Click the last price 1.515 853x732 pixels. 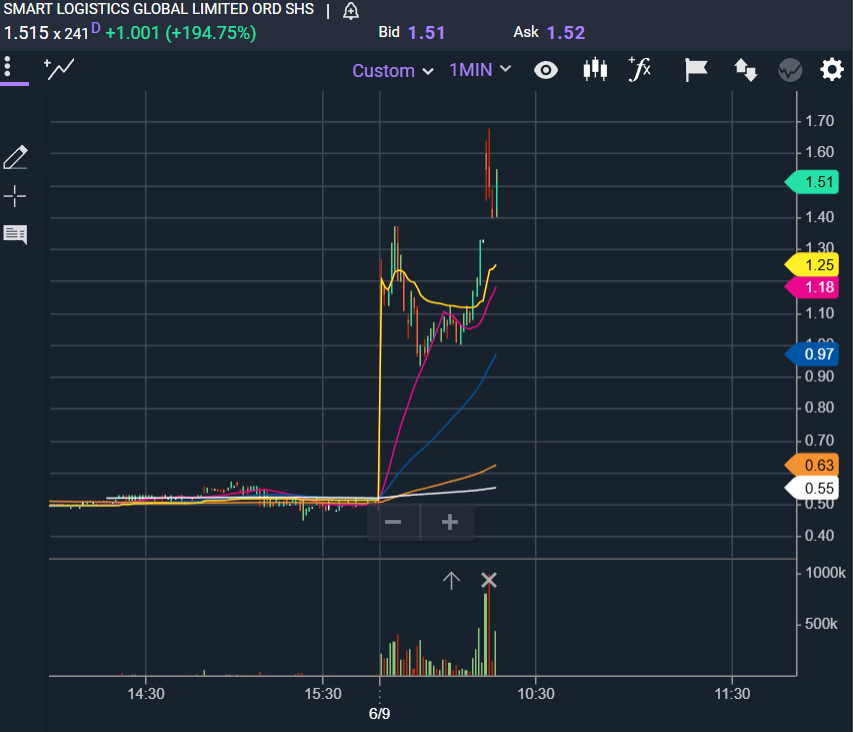26,33
